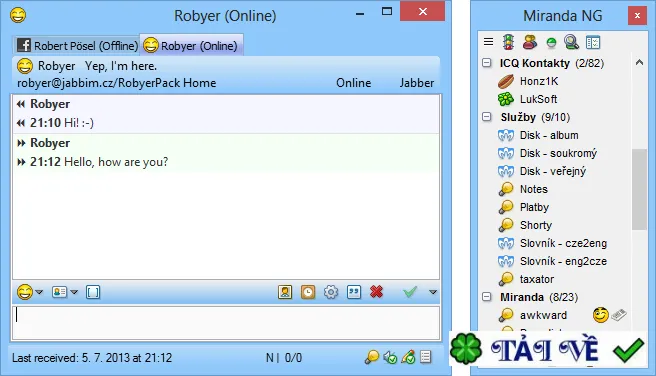Click the list icon in chat status bar
Screen dimensions: 656x376
click(426, 357)
